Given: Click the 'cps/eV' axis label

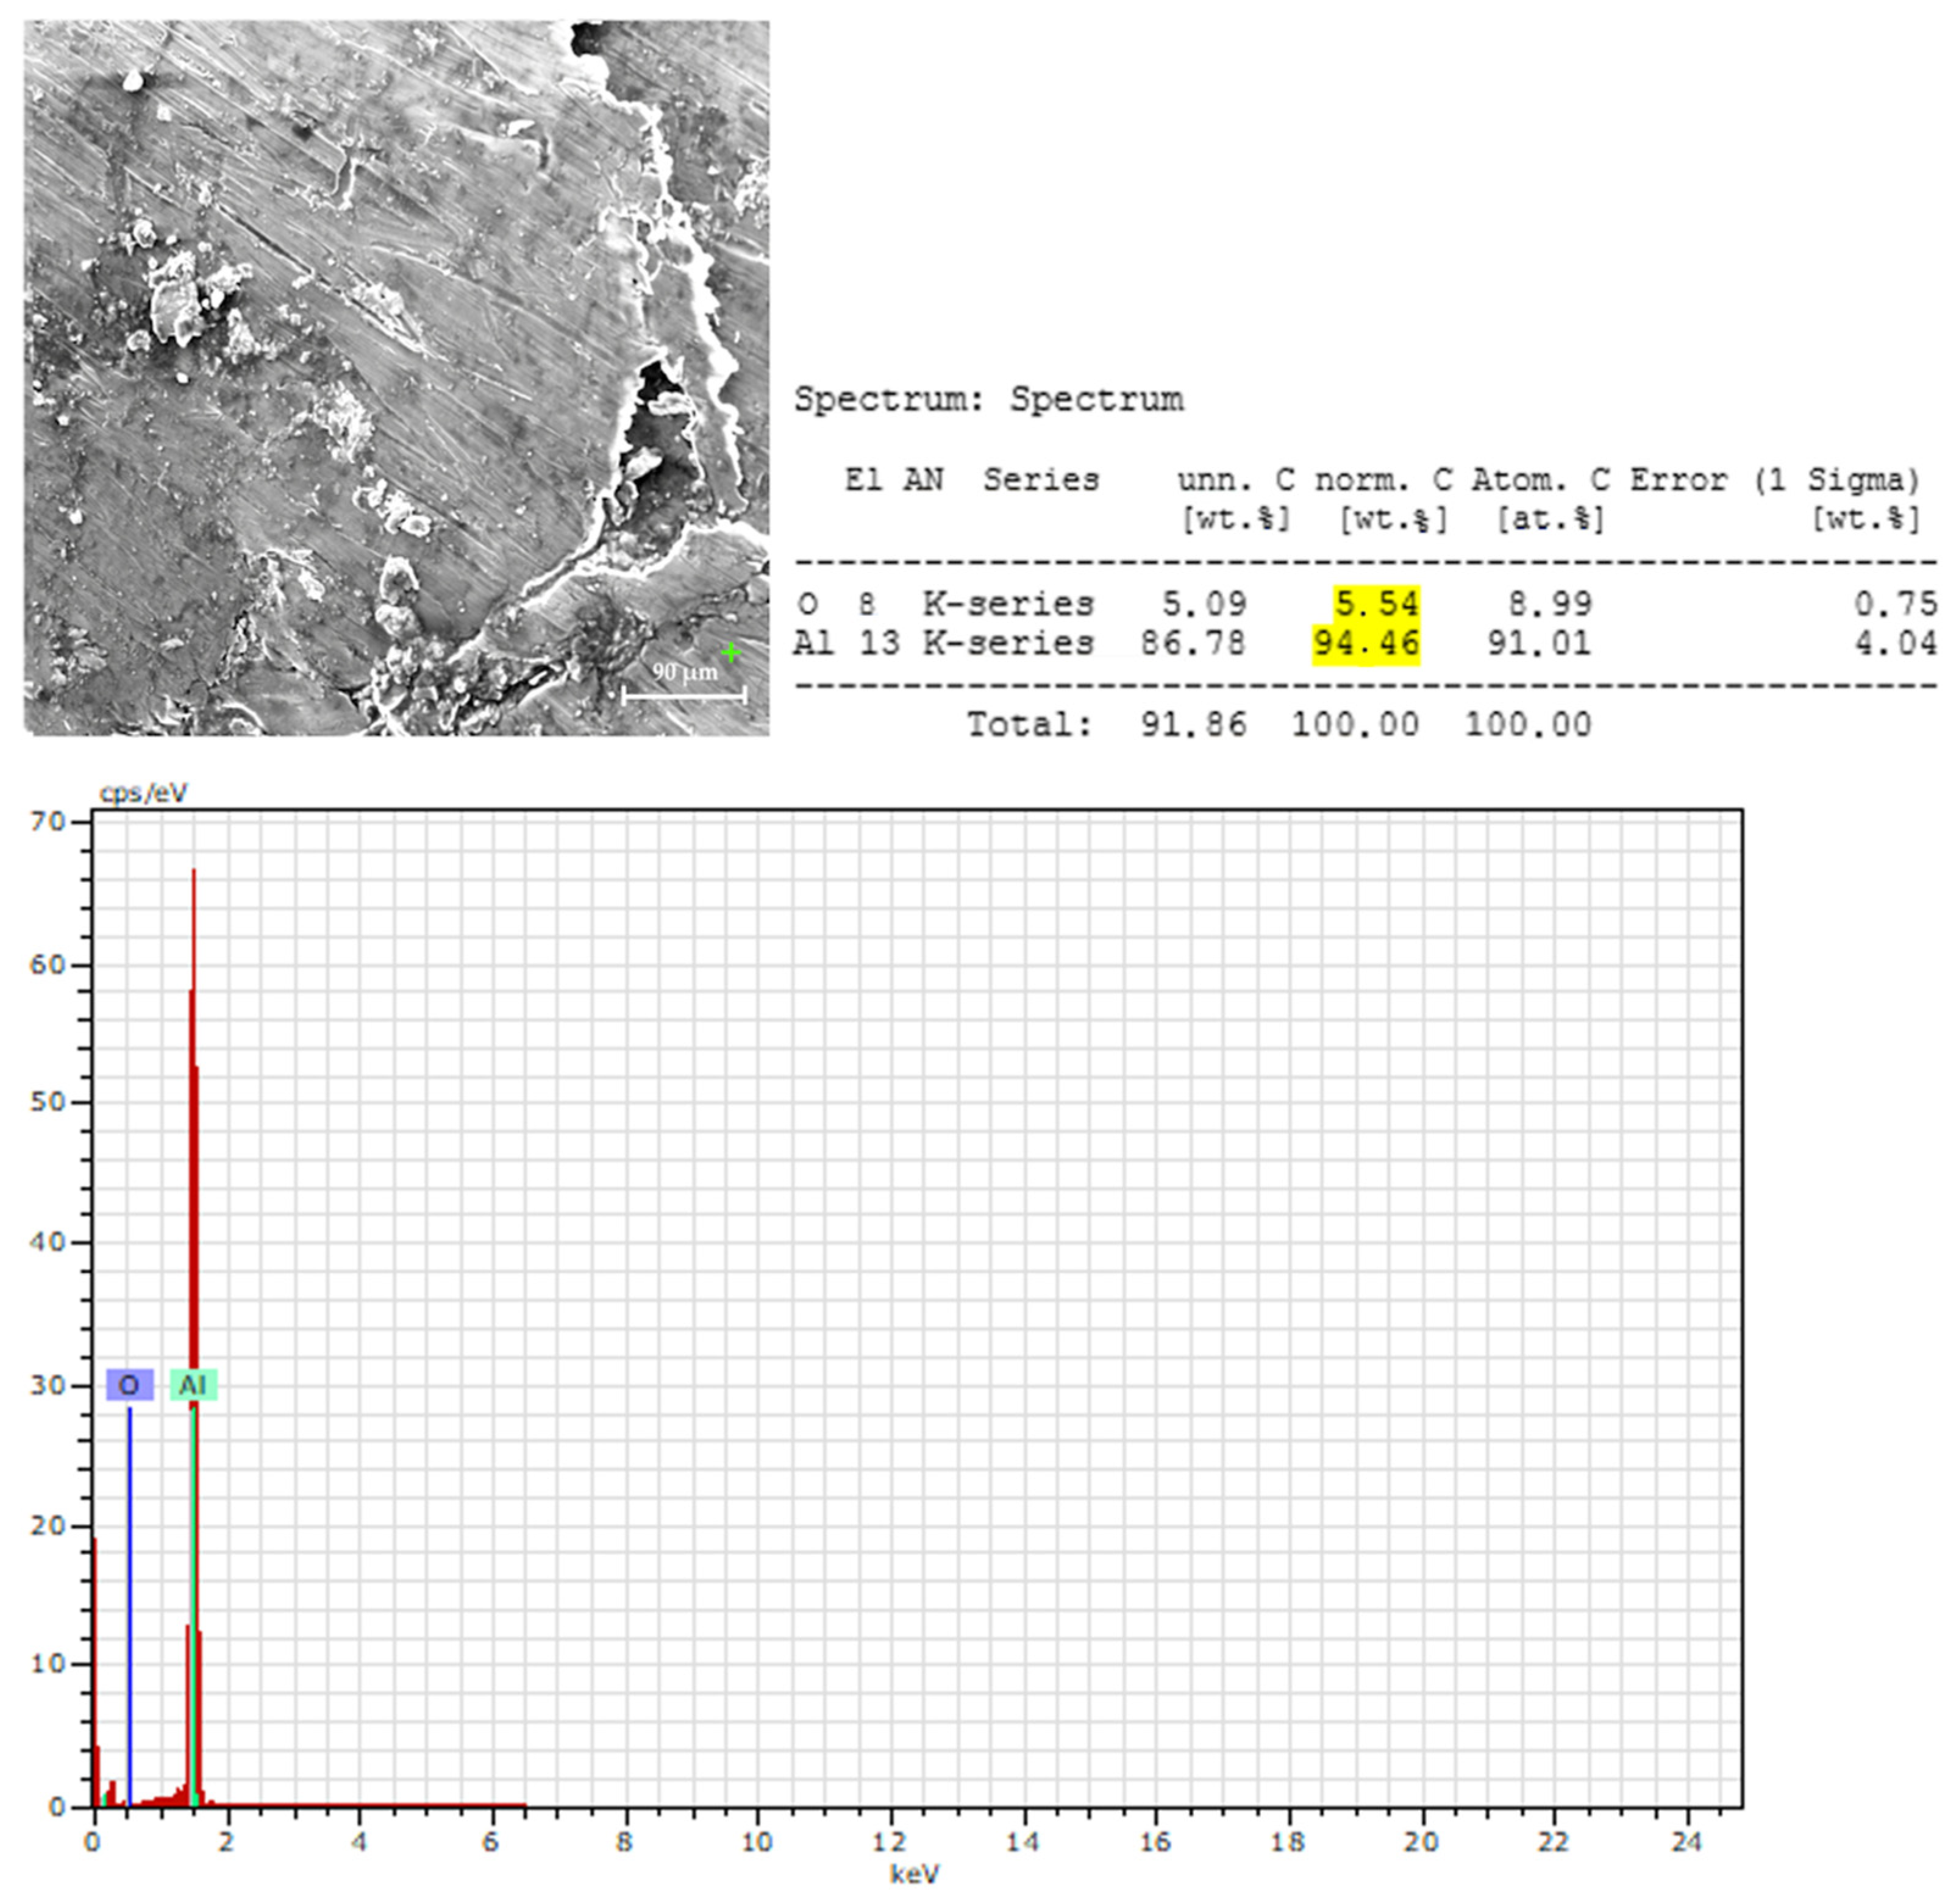Looking at the screenshot, I should (143, 793).
